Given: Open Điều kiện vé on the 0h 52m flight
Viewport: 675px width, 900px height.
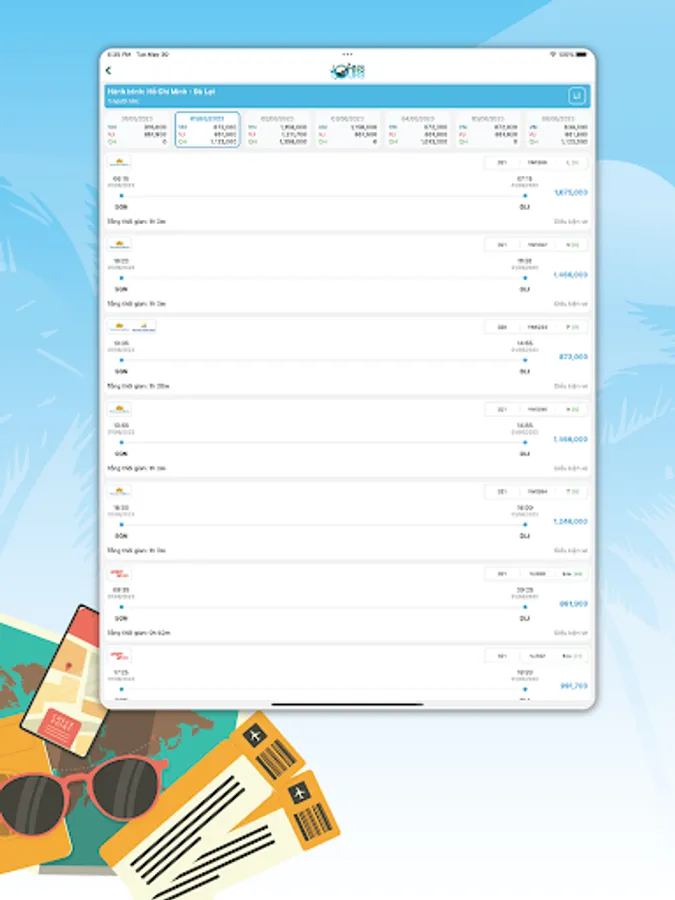Looking at the screenshot, I should click(x=571, y=633).
